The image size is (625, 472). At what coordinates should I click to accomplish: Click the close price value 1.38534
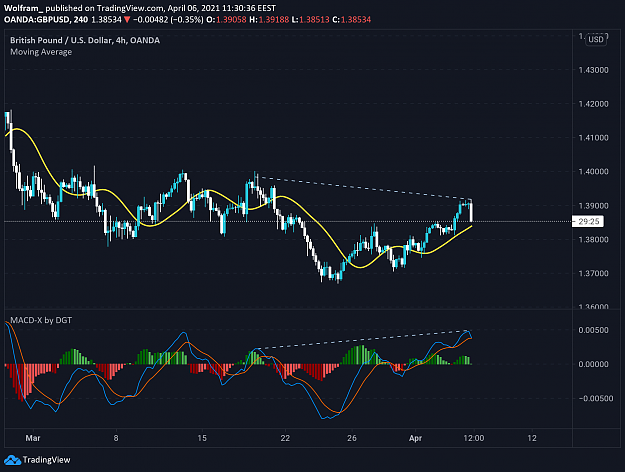[x=356, y=20]
